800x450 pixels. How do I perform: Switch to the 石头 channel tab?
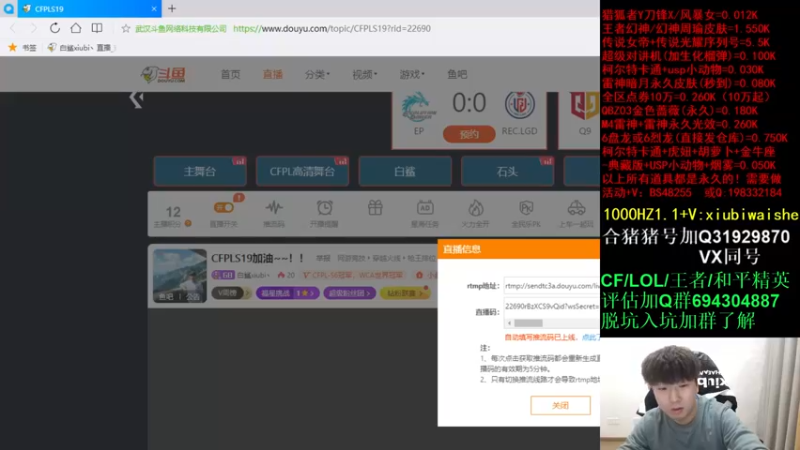tap(507, 171)
